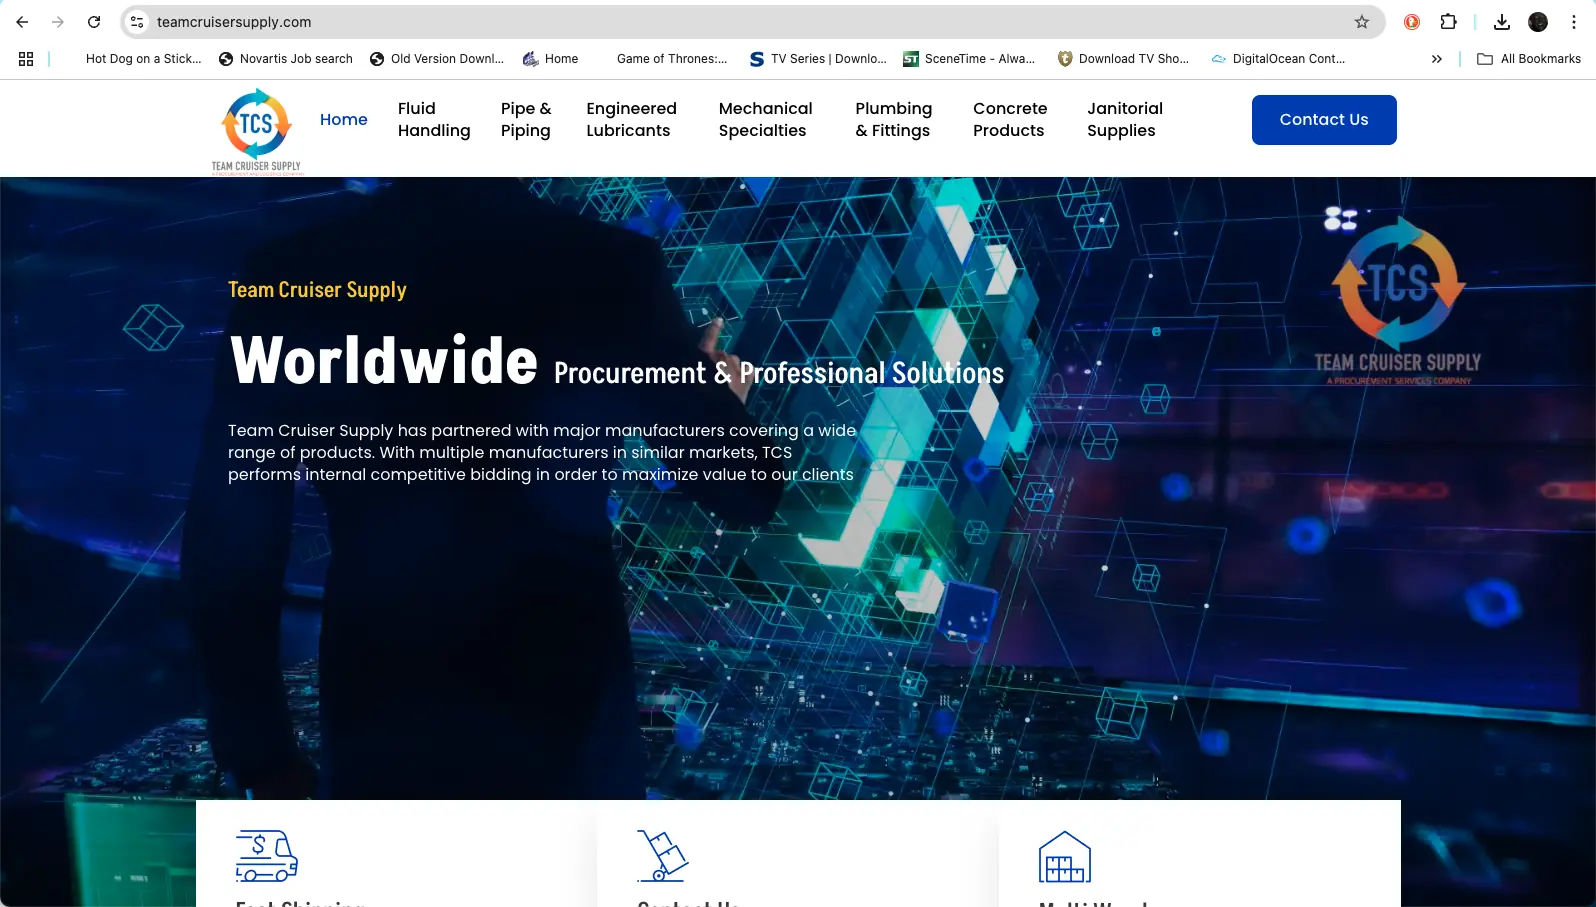Open the Novartis Job search bookmark

click(286, 59)
